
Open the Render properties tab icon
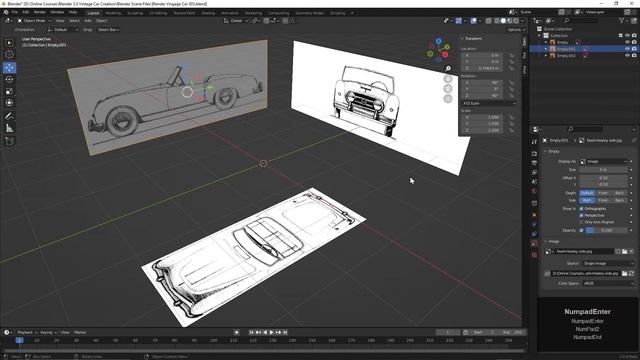(x=534, y=154)
